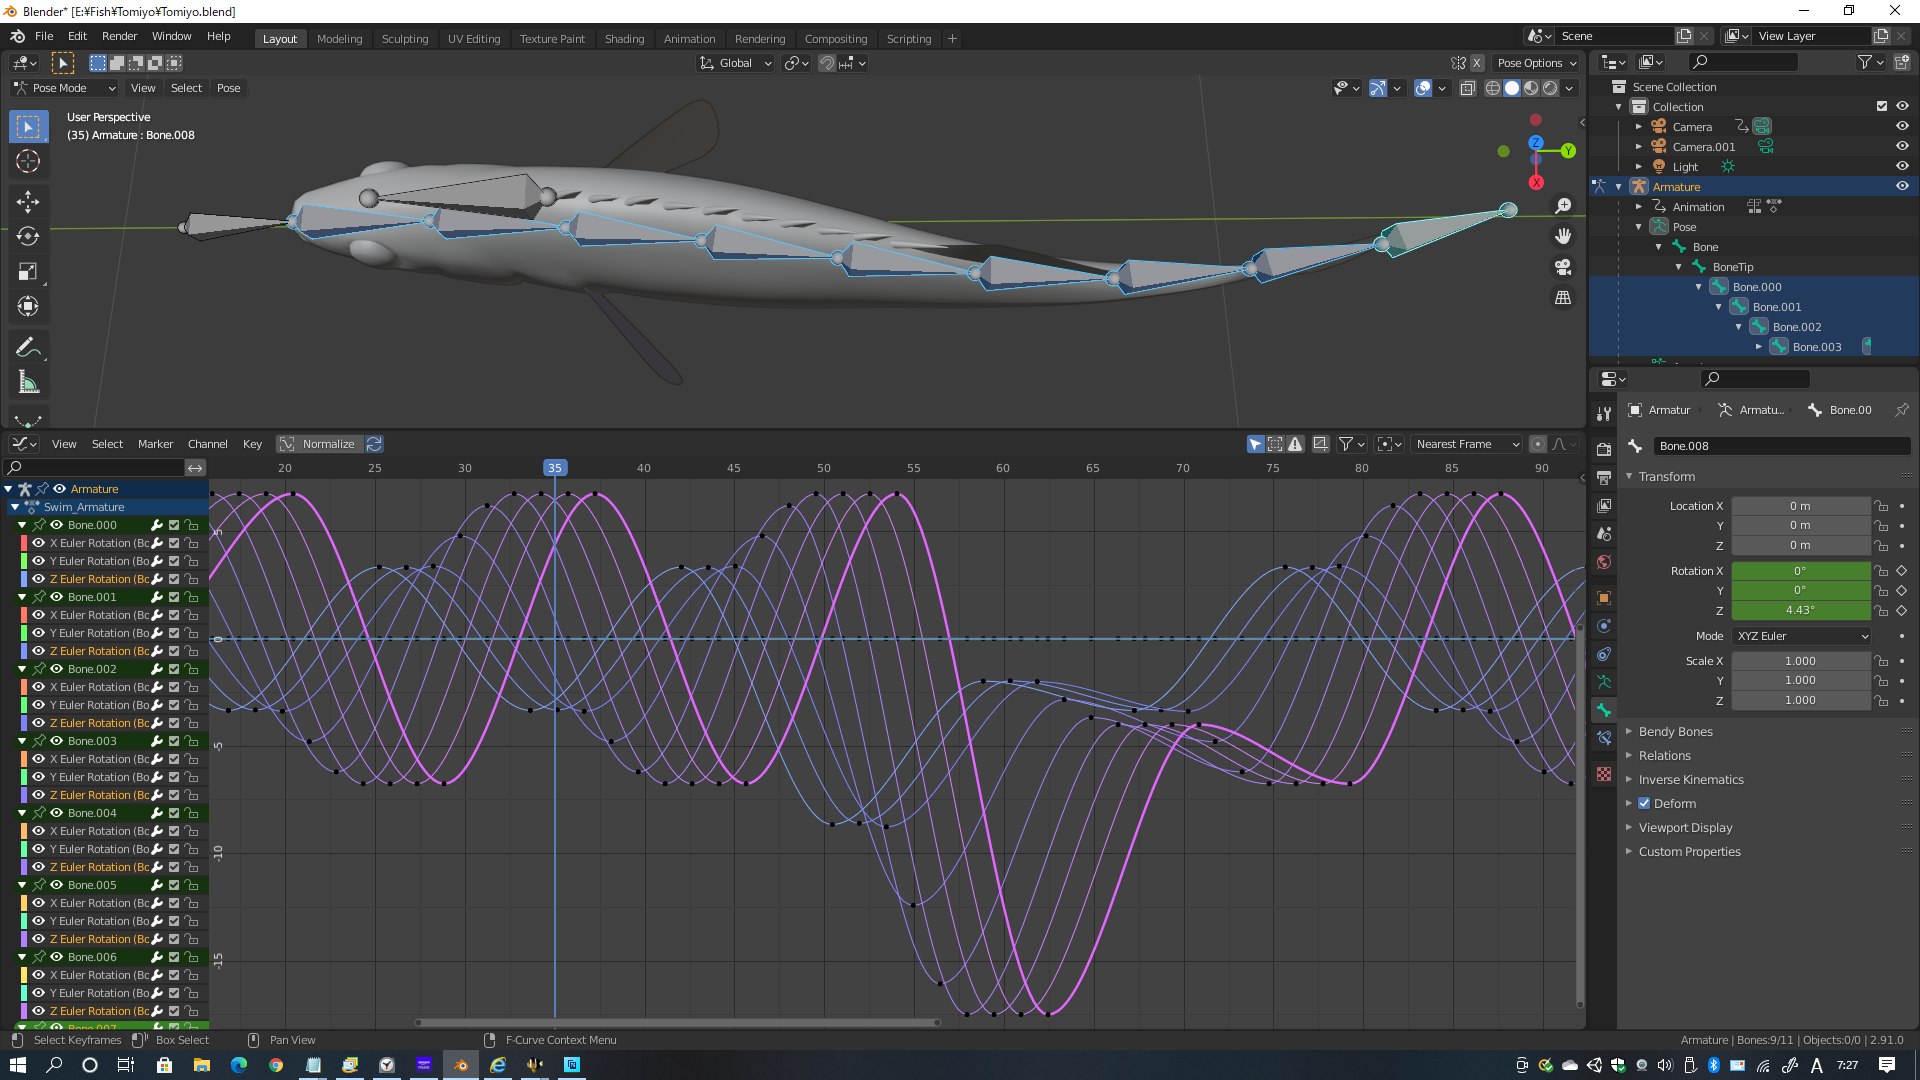The width and height of the screenshot is (1920, 1080).
Task: Open the Pose Mode dropdown
Action: click(x=65, y=88)
